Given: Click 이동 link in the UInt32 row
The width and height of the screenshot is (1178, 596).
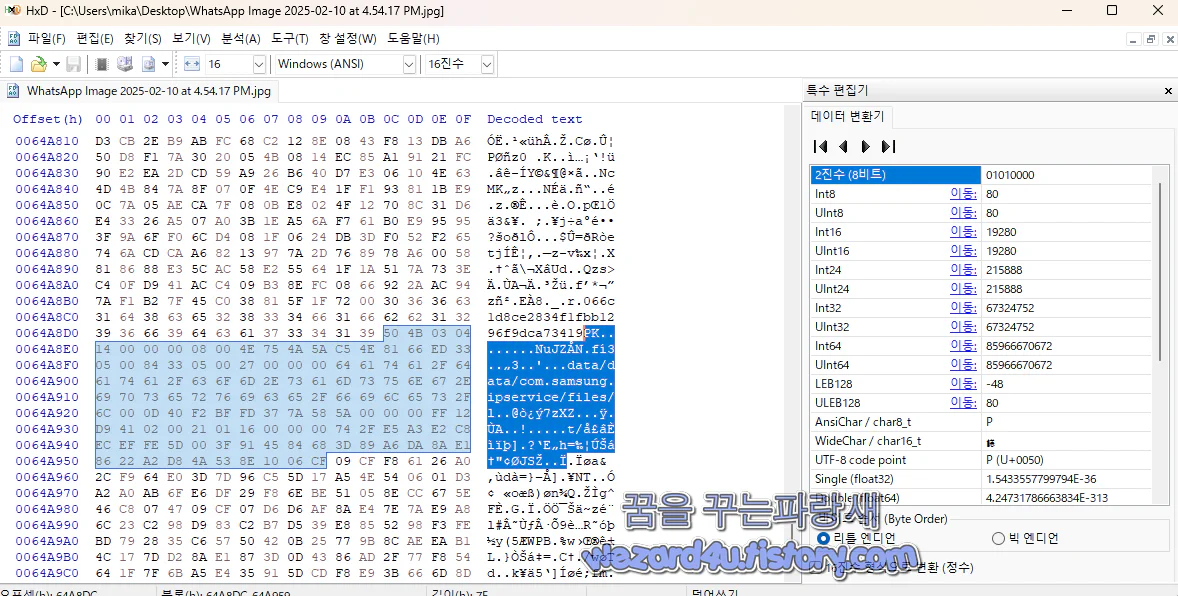Looking at the screenshot, I should click(x=964, y=326).
